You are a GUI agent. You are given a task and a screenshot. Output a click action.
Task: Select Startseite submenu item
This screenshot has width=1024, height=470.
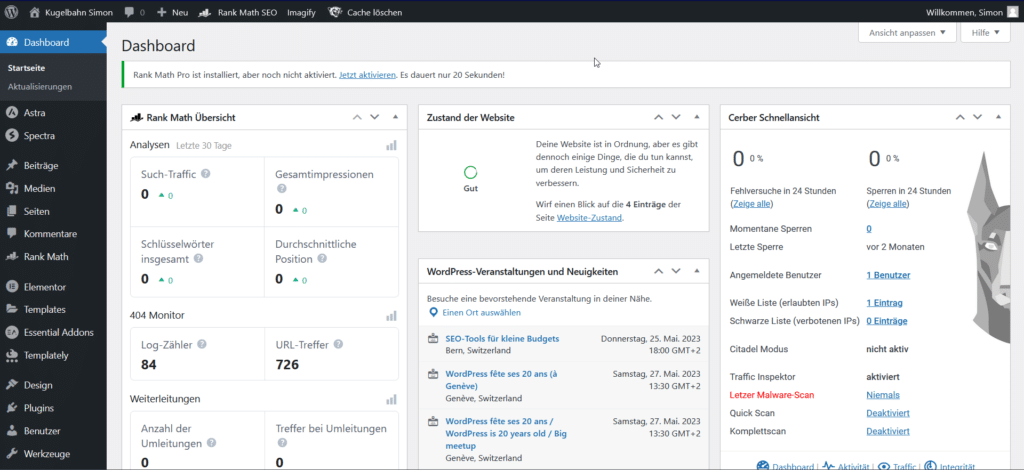[x=26, y=68]
